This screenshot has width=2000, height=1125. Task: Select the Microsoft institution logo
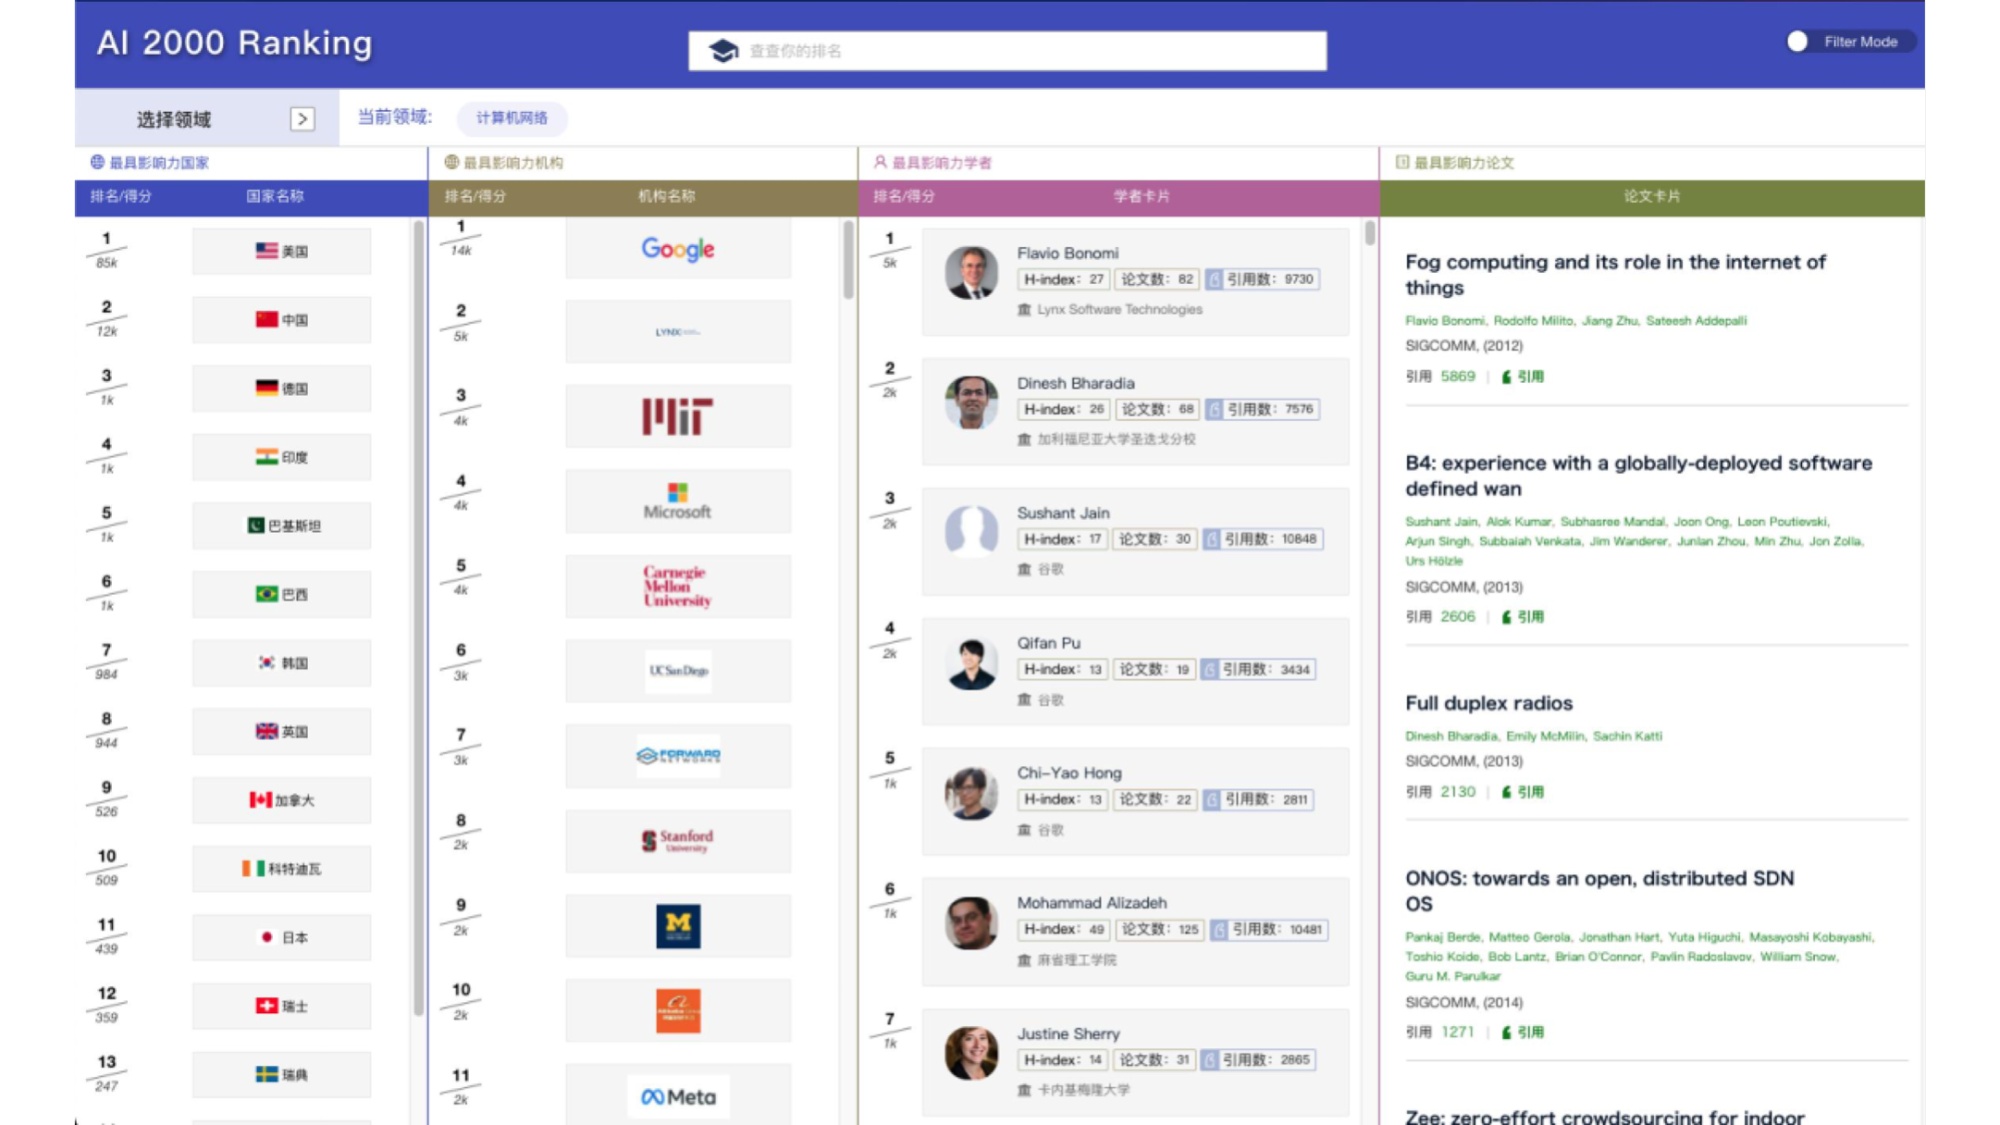point(678,500)
